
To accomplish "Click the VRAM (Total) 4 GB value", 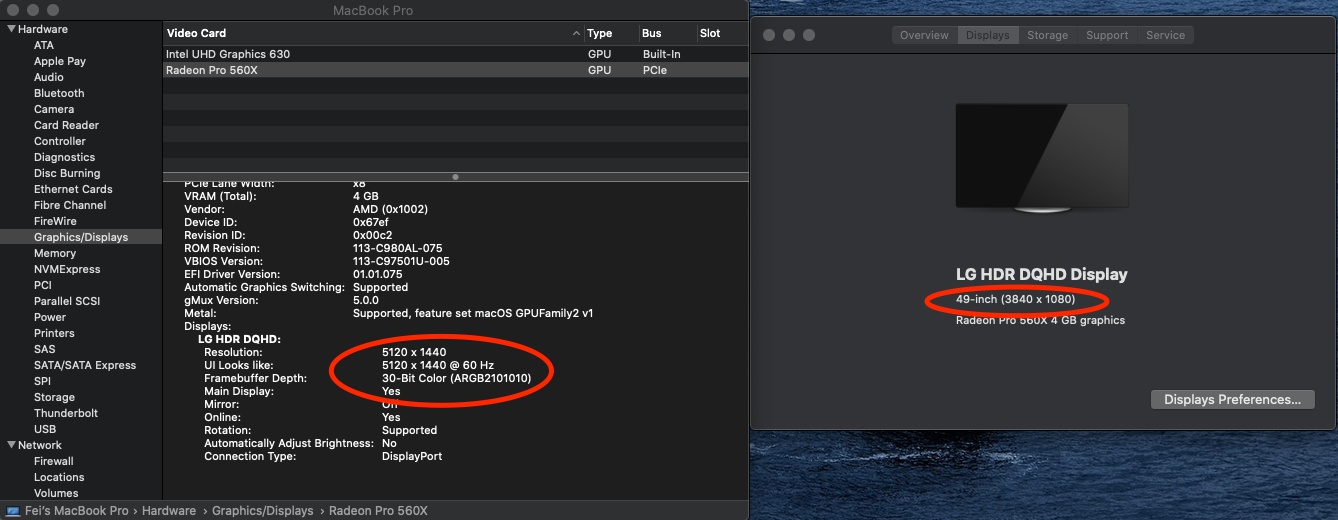I will point(366,197).
